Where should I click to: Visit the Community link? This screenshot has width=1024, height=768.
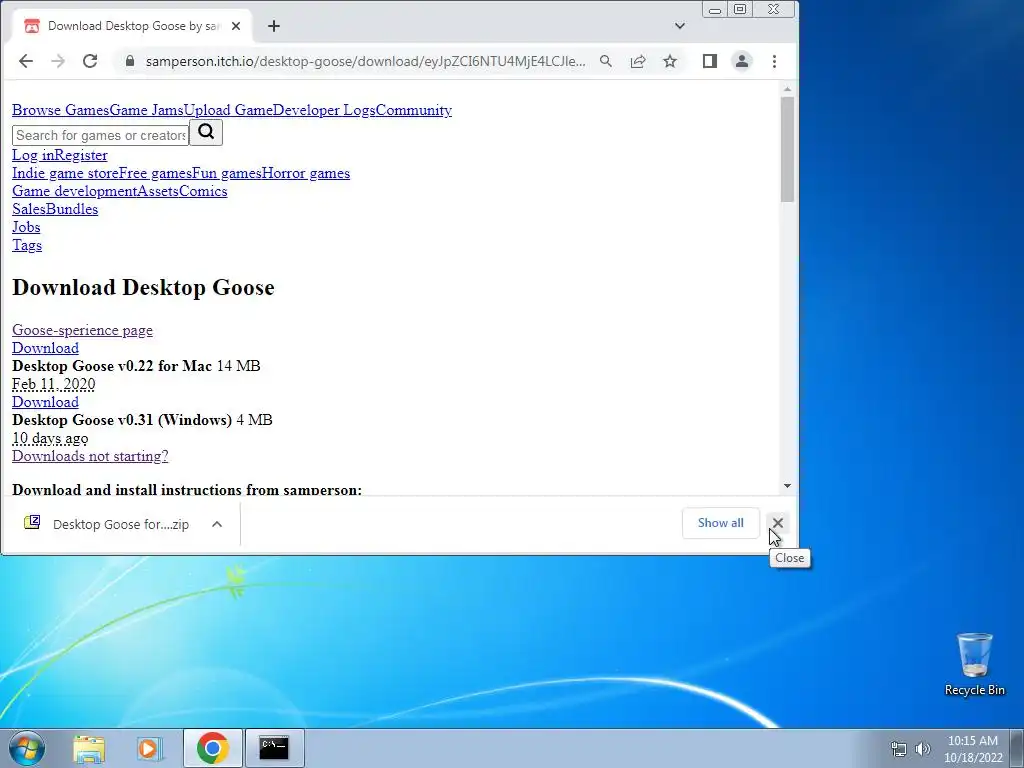[x=413, y=110]
